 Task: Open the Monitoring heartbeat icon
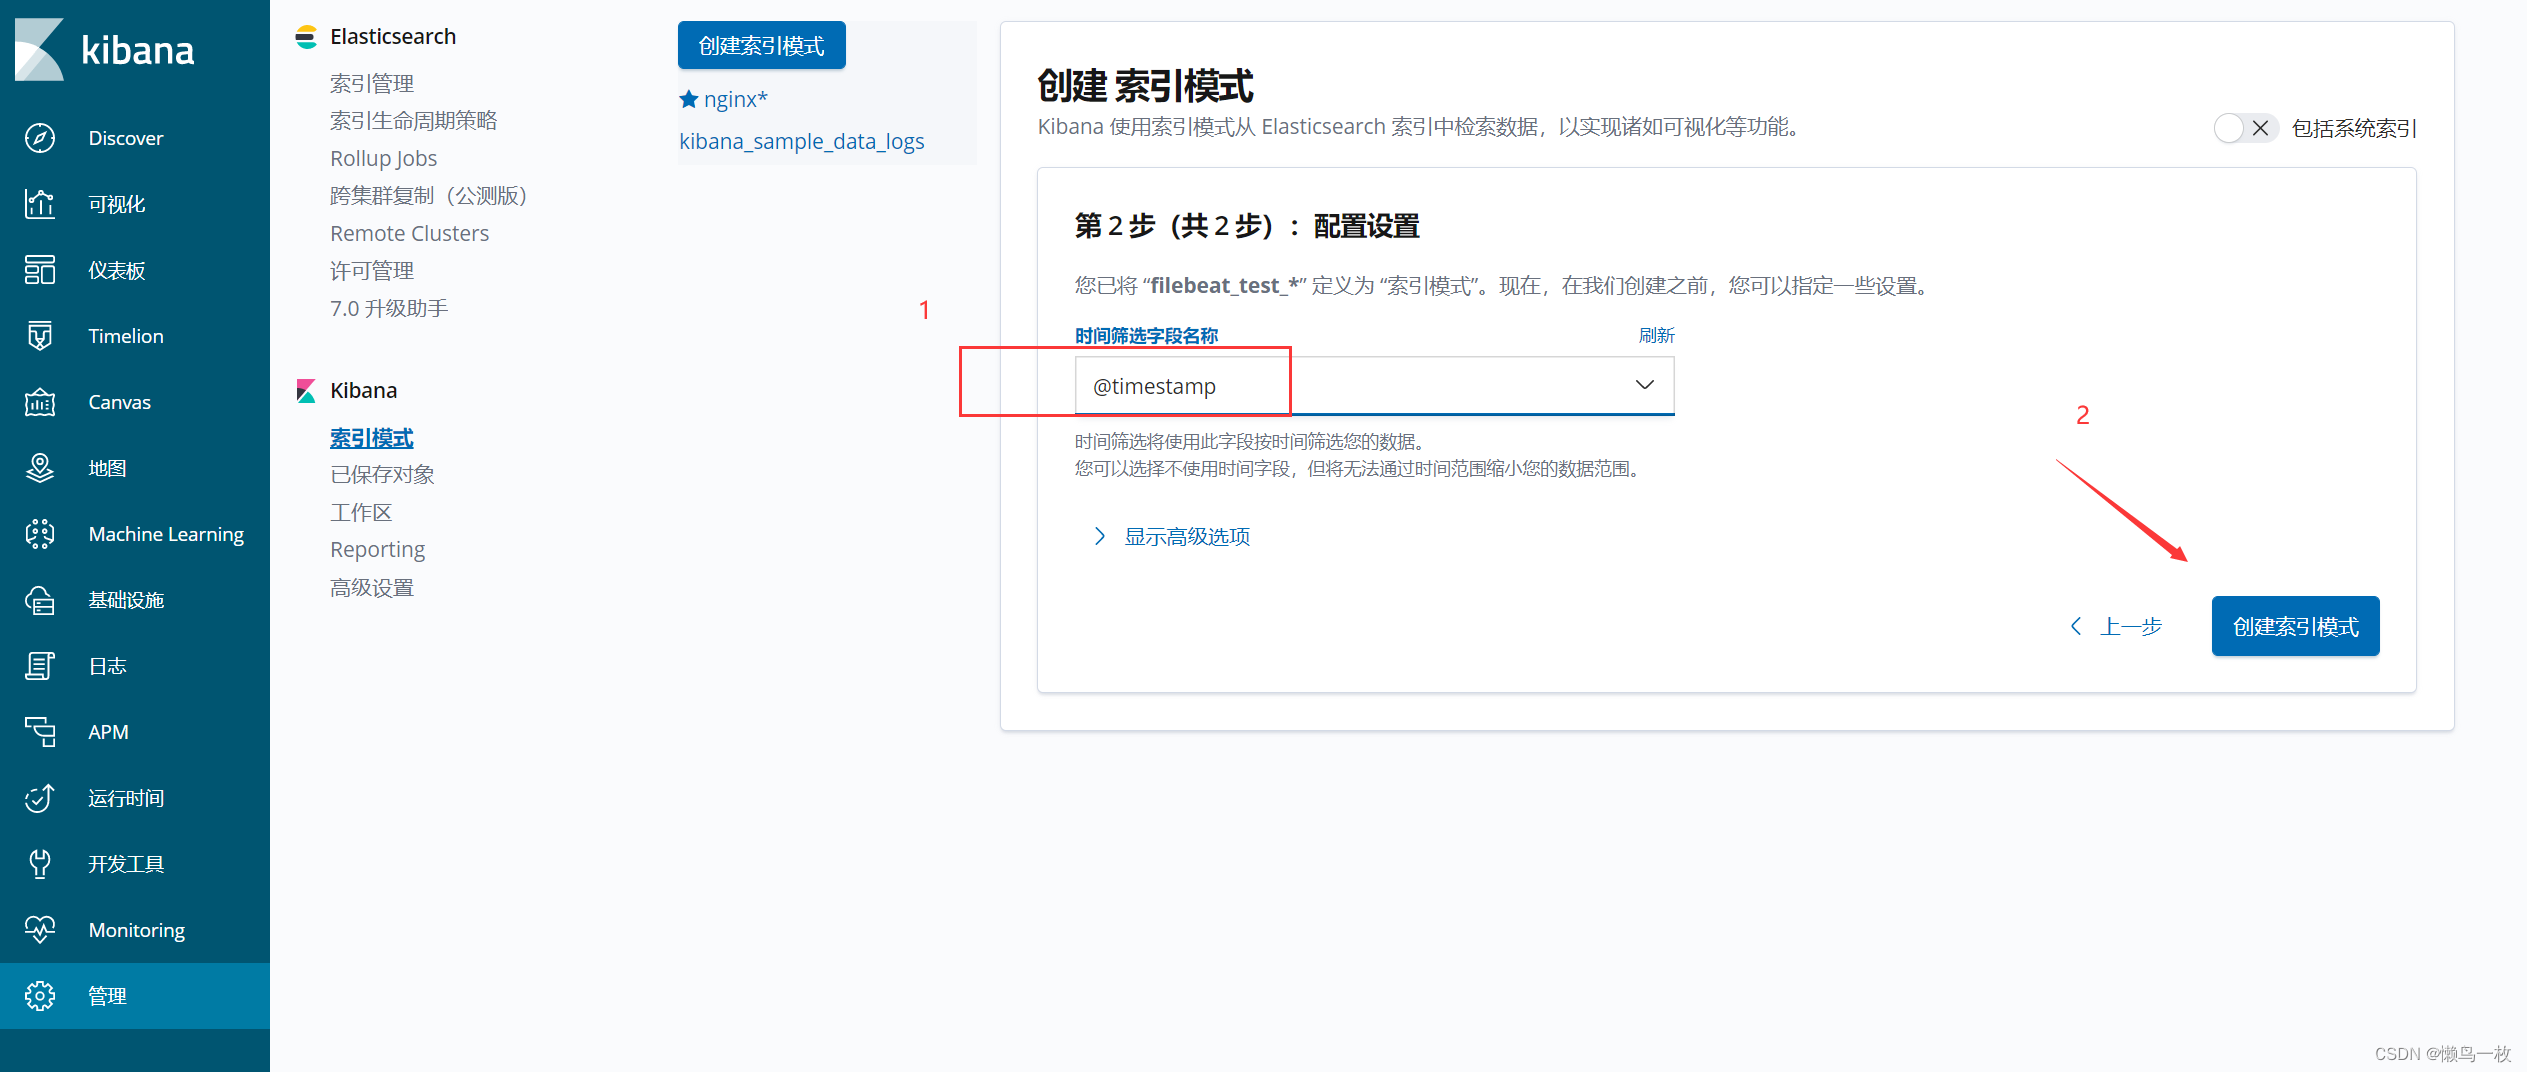coord(40,930)
